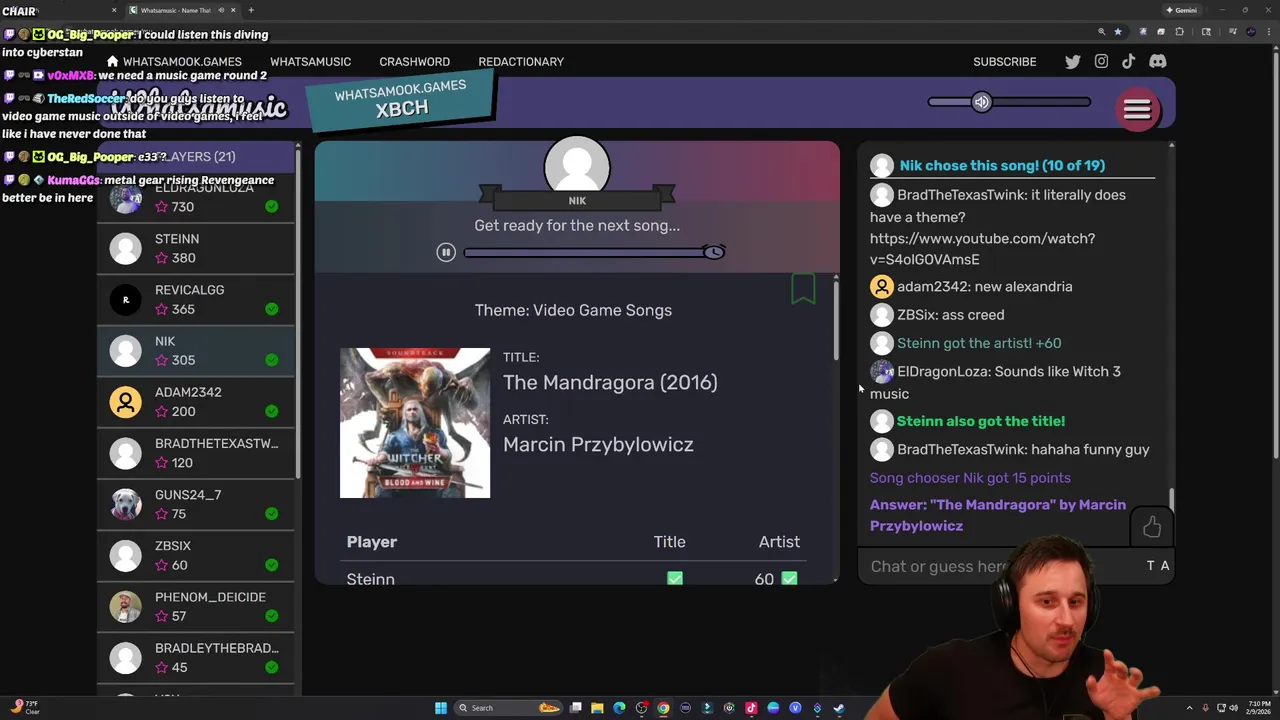Click the XBCH room code banner
The image size is (1280, 720).
coord(400,100)
